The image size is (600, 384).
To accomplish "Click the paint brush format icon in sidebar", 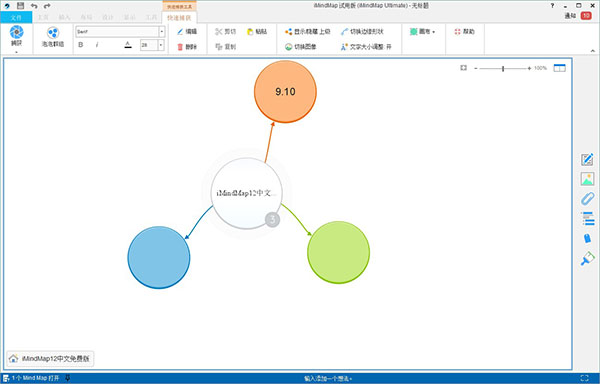I will [x=587, y=259].
